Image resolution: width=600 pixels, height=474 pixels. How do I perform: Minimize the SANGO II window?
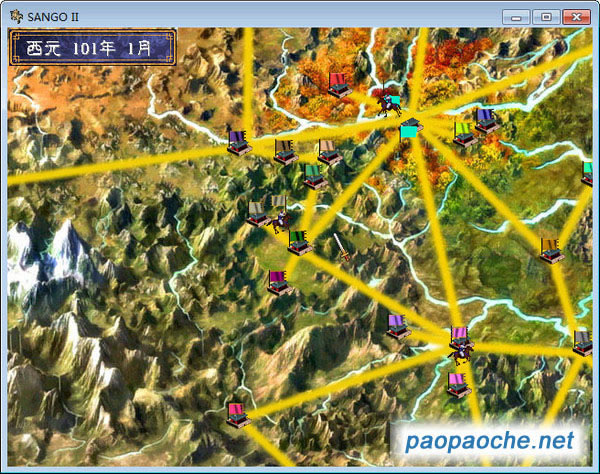[x=517, y=16]
